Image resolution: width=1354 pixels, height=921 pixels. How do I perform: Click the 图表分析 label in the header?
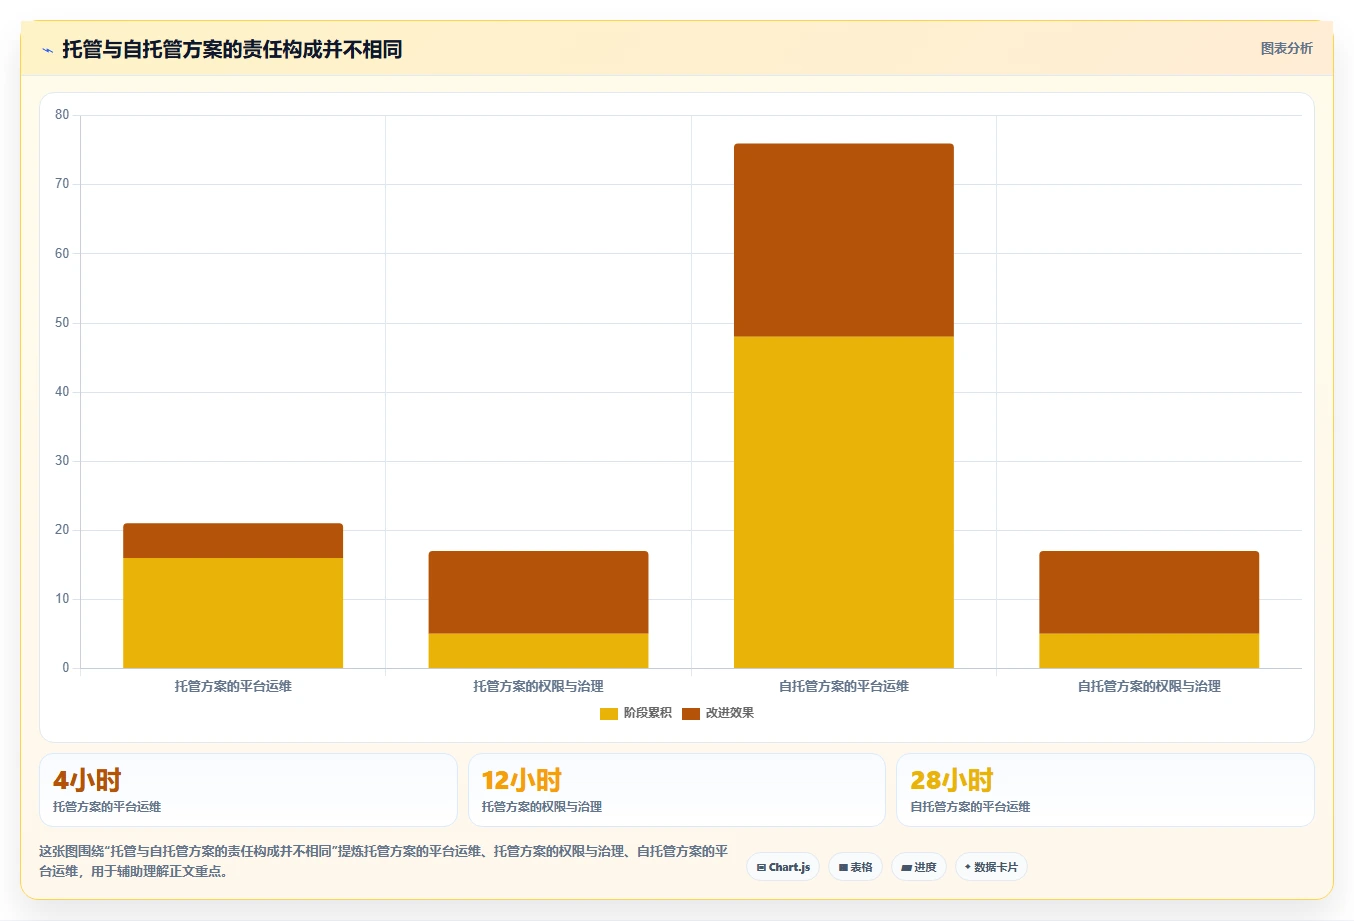click(1286, 48)
